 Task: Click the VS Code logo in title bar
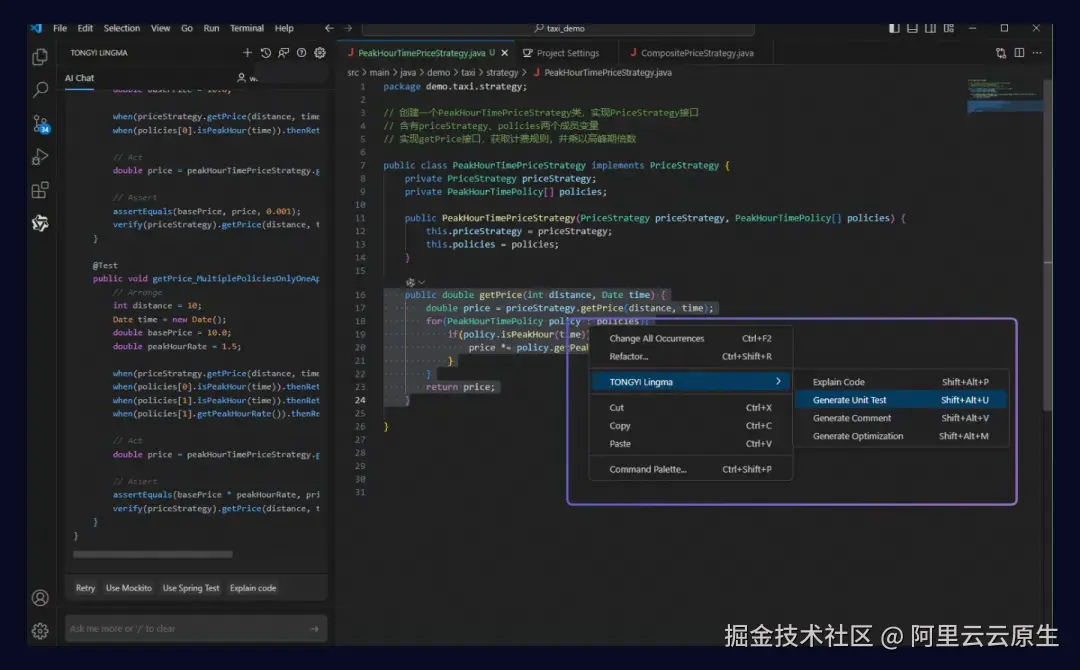click(37, 28)
